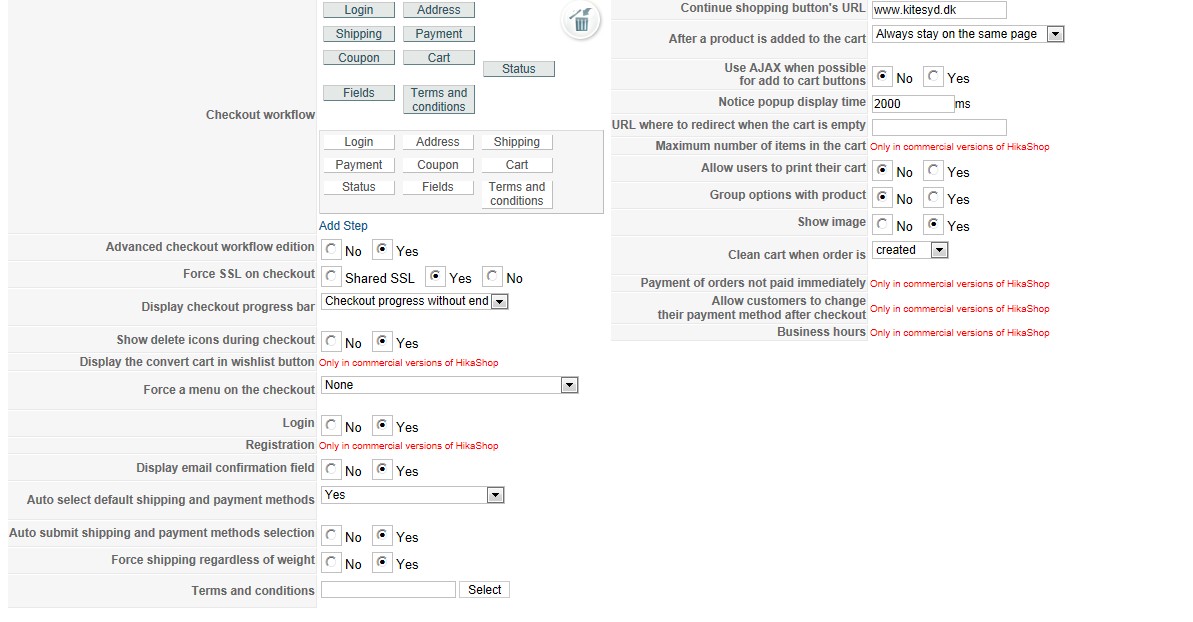Viewport: 1193px width, 622px height.
Task: Turn off Show delete icons during checkout
Action: point(332,342)
